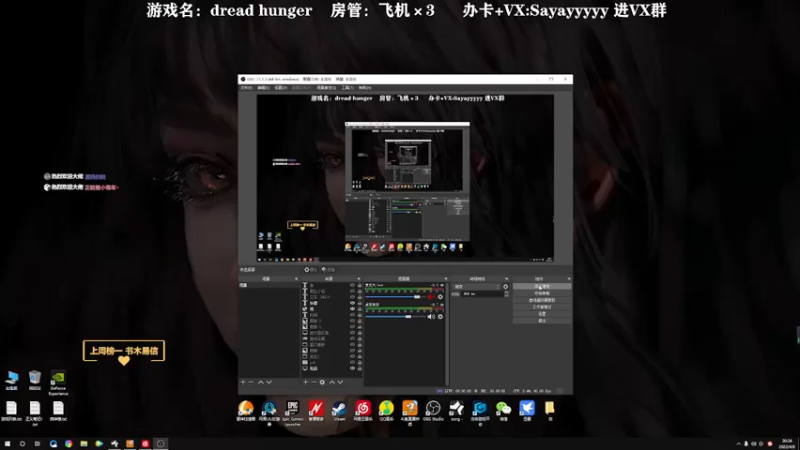The image size is (800, 450).
Task: Open the scene transition properties gear
Action: [506, 287]
